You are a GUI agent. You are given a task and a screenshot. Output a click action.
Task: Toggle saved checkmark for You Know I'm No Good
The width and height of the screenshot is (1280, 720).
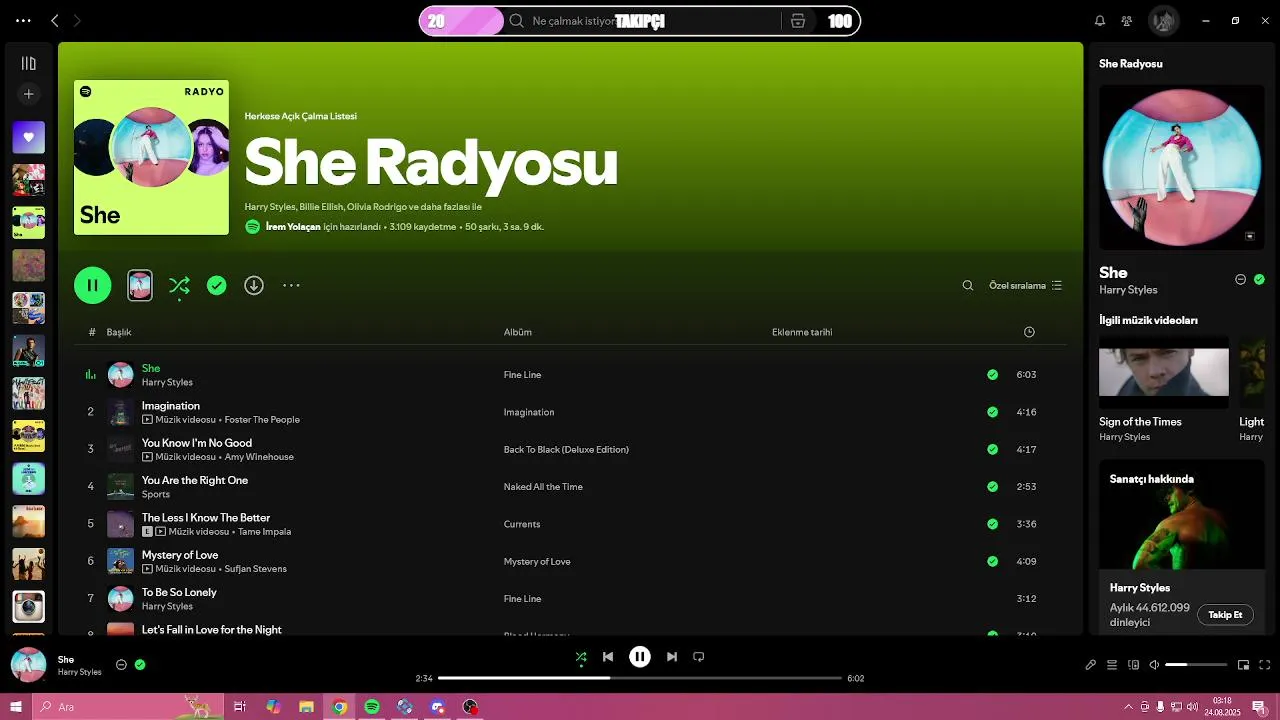[992, 450]
